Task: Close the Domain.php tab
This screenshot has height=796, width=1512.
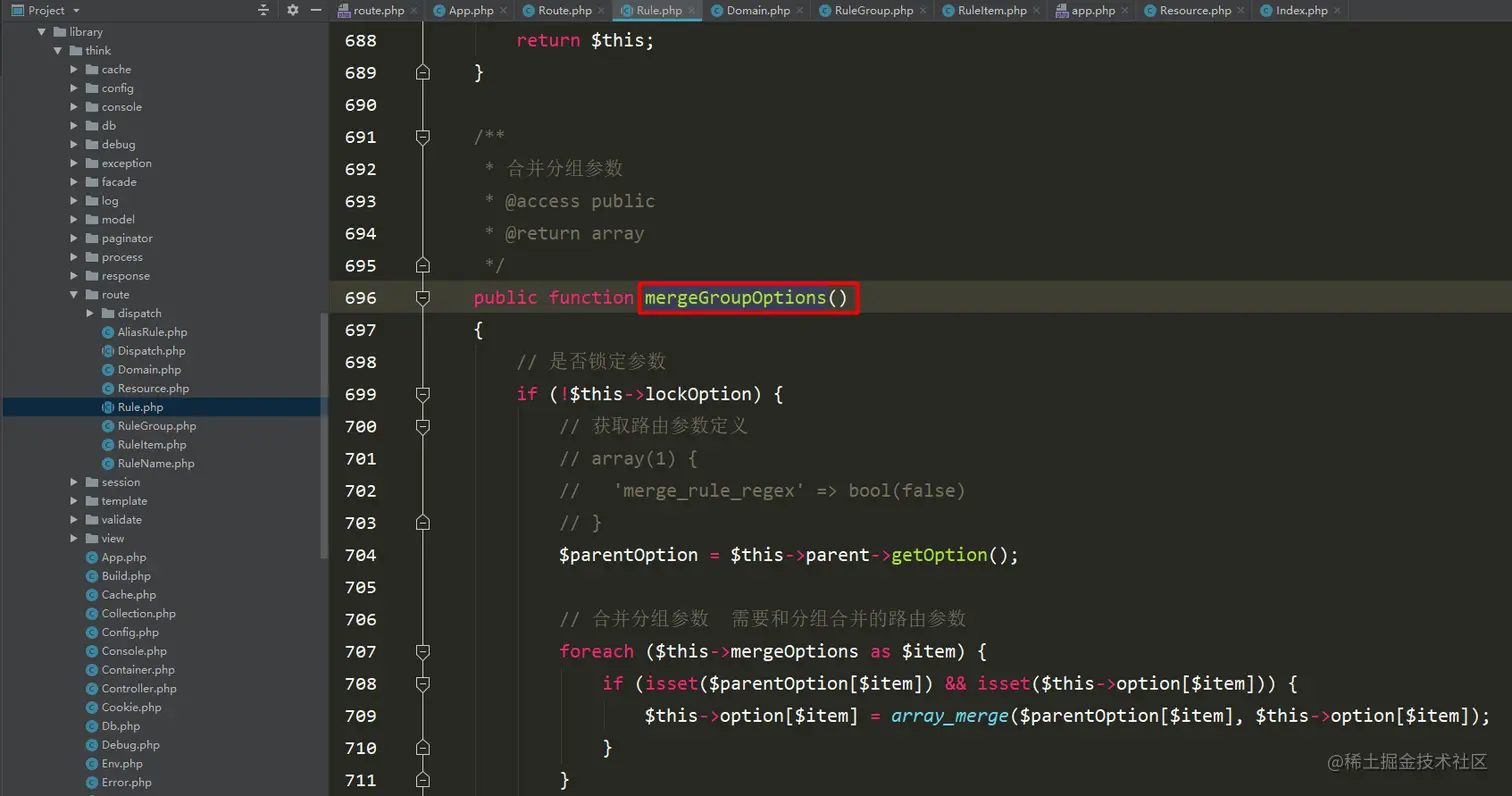Action: [798, 11]
